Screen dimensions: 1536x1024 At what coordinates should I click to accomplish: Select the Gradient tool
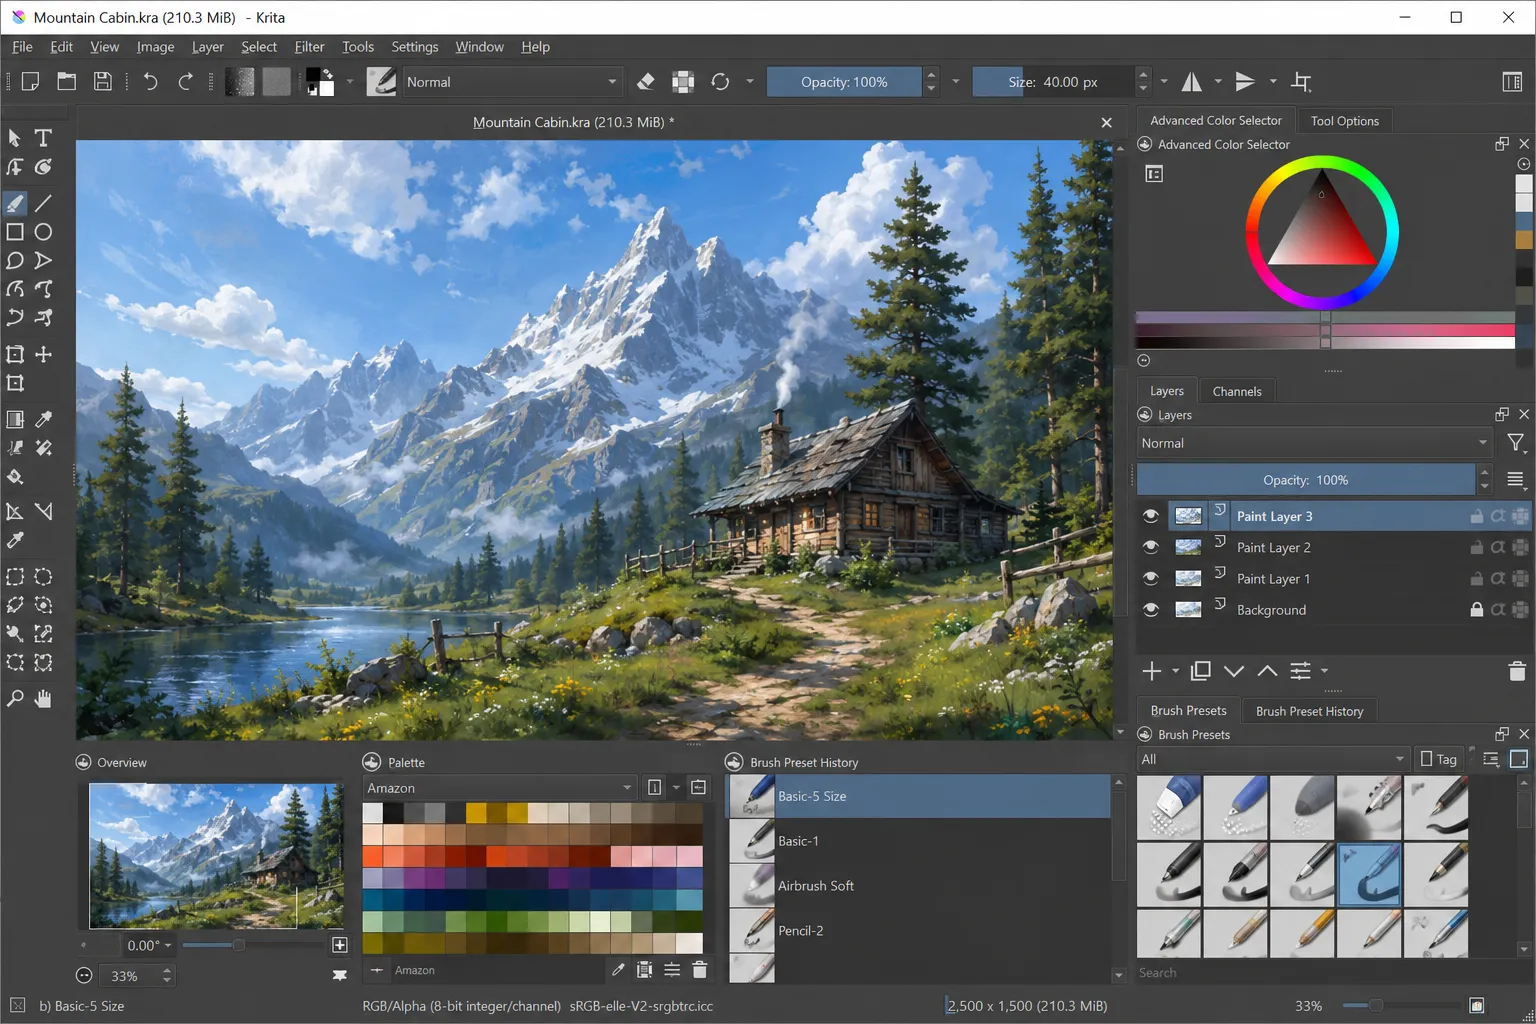tap(15, 419)
